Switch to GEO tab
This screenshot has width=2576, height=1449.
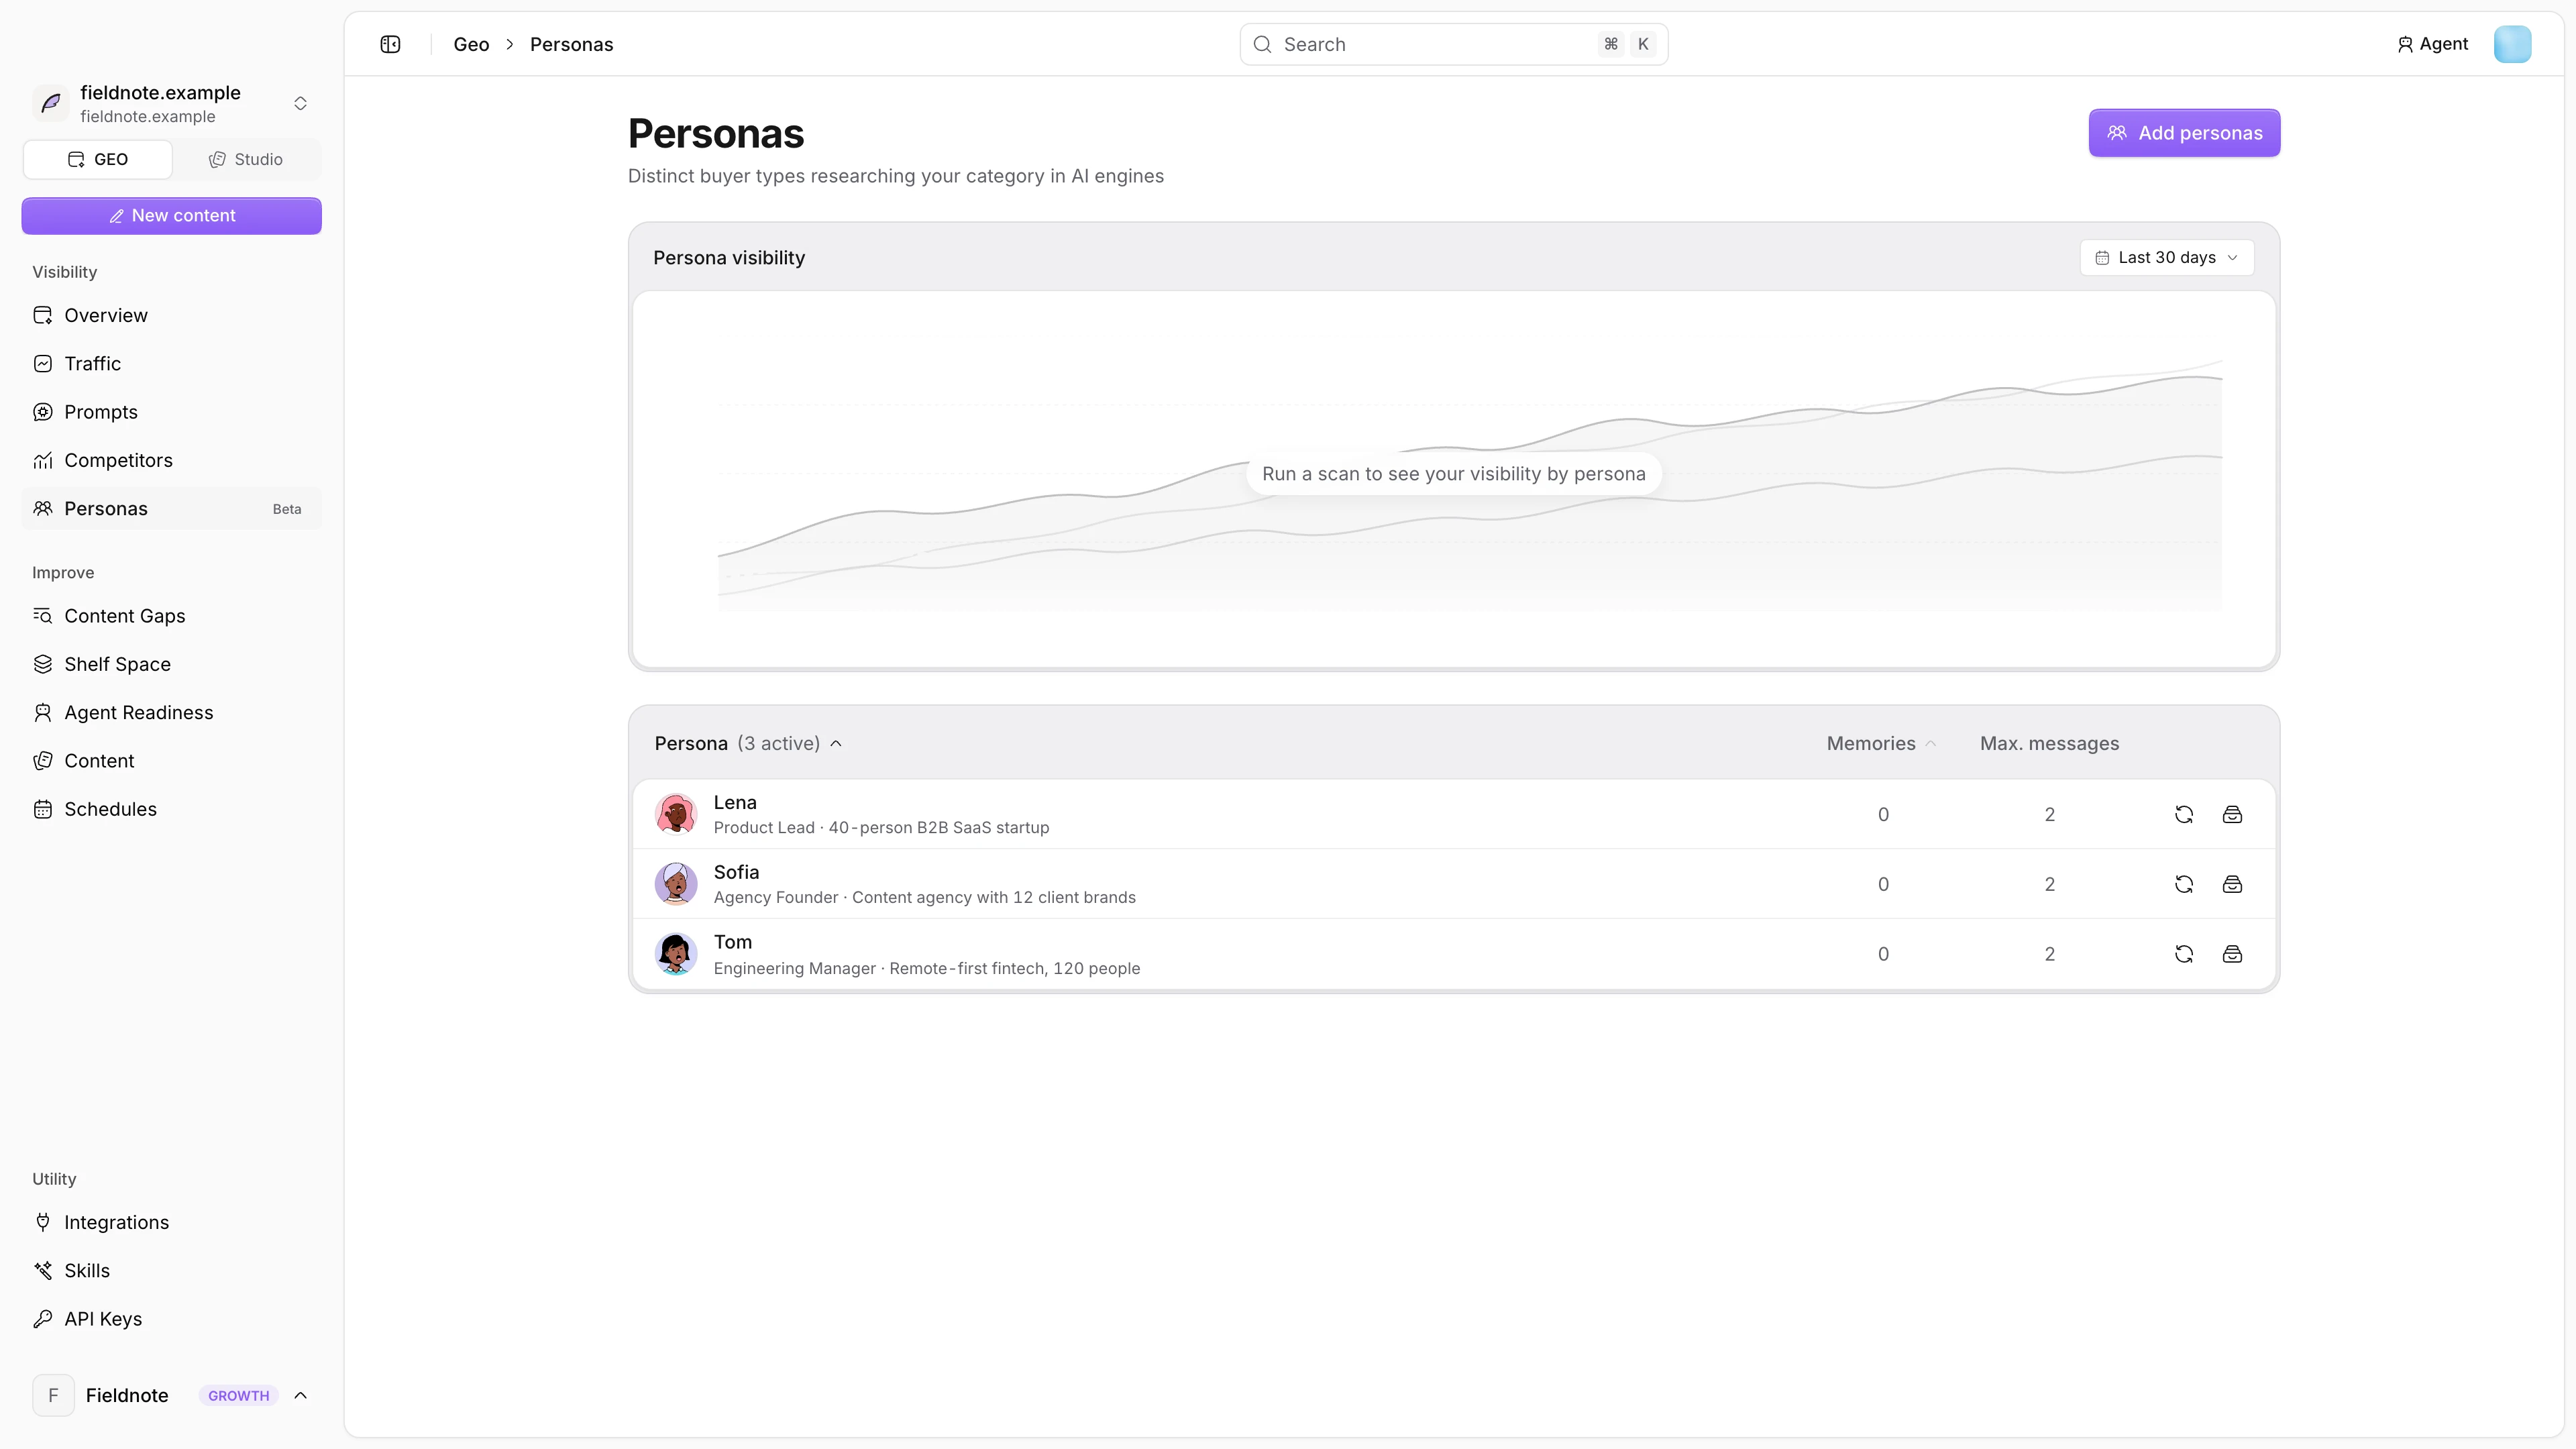pyautogui.click(x=98, y=159)
